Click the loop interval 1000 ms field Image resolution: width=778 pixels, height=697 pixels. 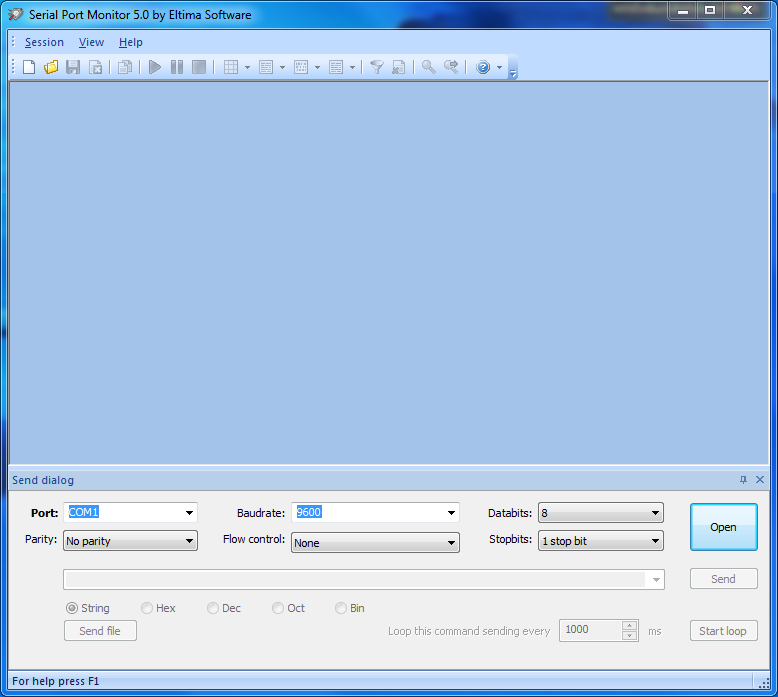tap(590, 630)
